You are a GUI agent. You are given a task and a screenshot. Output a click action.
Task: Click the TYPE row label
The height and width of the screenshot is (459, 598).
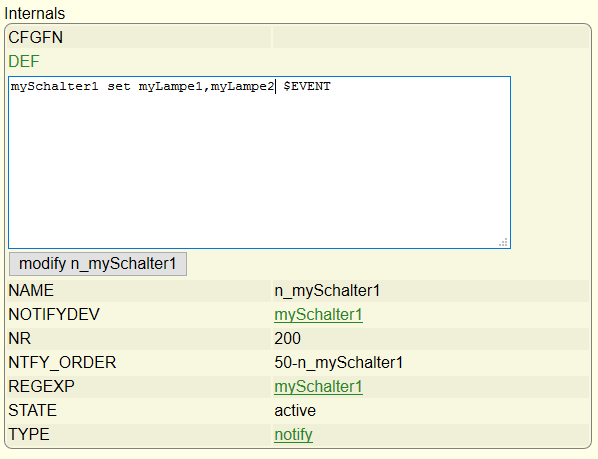pos(29,435)
